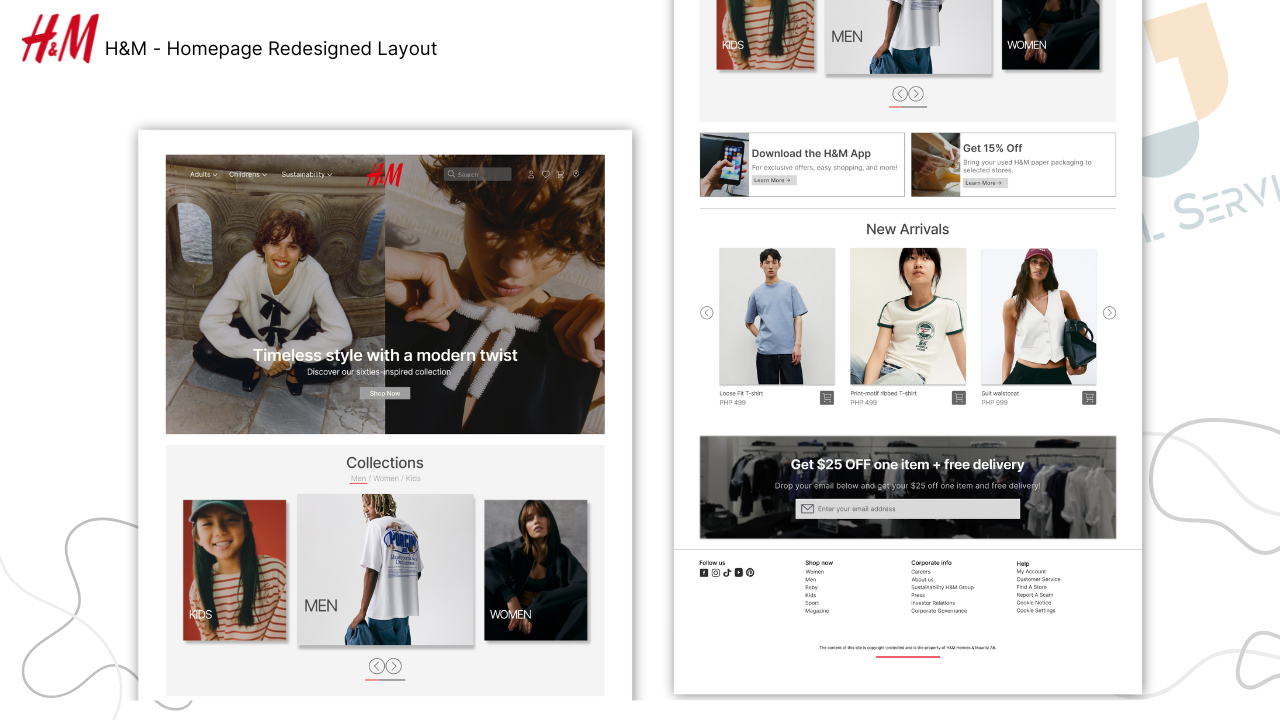Open the wishlist heart icon
The width and height of the screenshot is (1280, 720).
tap(546, 174)
